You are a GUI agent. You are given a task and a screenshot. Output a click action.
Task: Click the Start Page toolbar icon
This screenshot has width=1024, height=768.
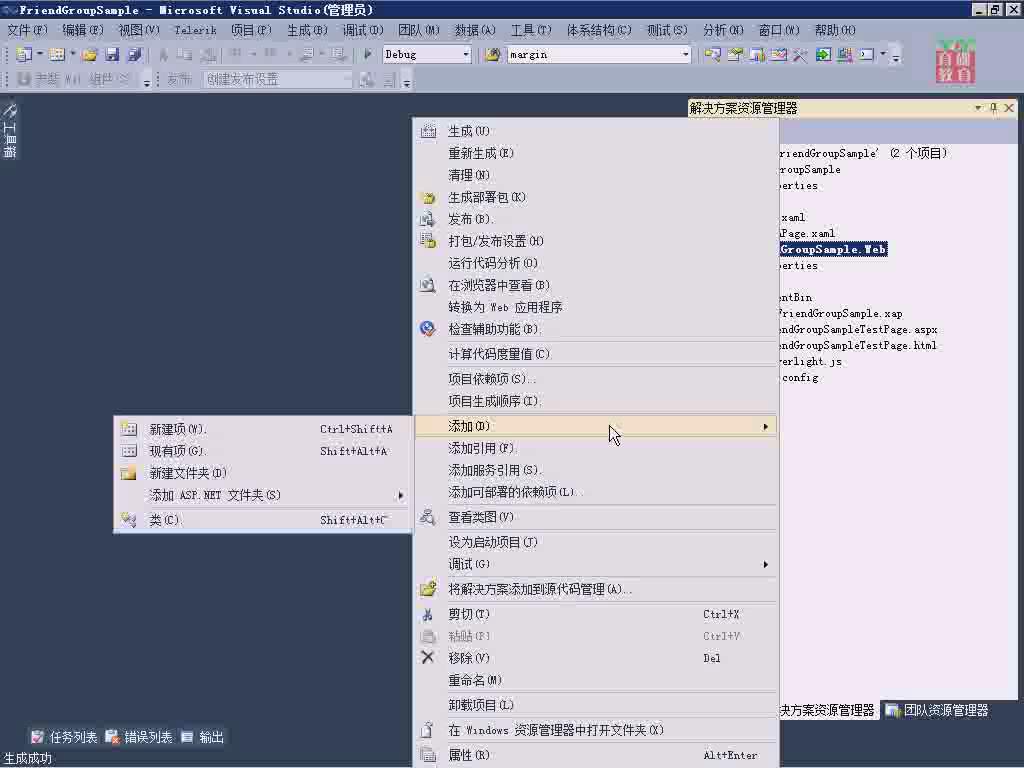pyautogui.click(x=823, y=55)
